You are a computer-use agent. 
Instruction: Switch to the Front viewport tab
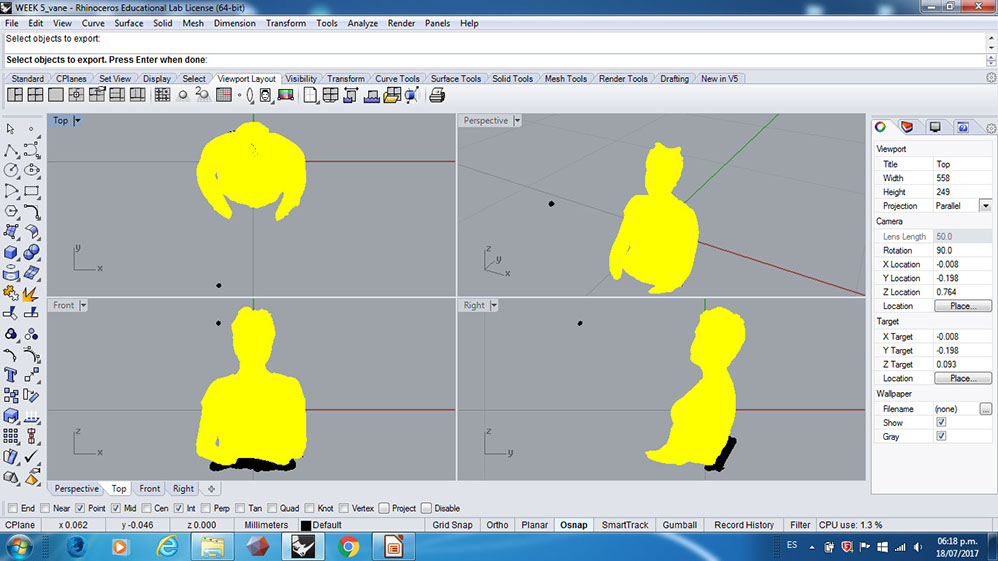pos(150,488)
